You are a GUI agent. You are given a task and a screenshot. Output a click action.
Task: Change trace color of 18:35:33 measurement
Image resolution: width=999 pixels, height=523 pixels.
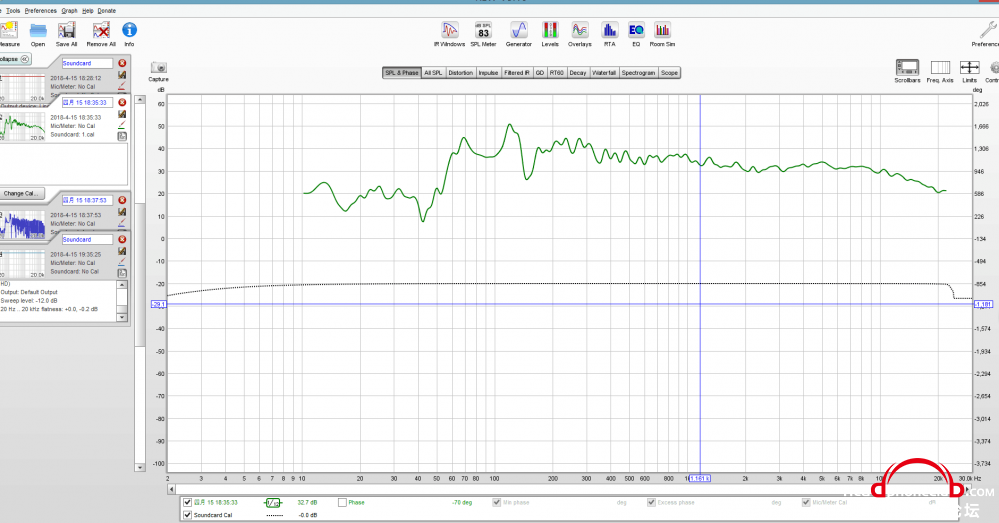(122, 125)
